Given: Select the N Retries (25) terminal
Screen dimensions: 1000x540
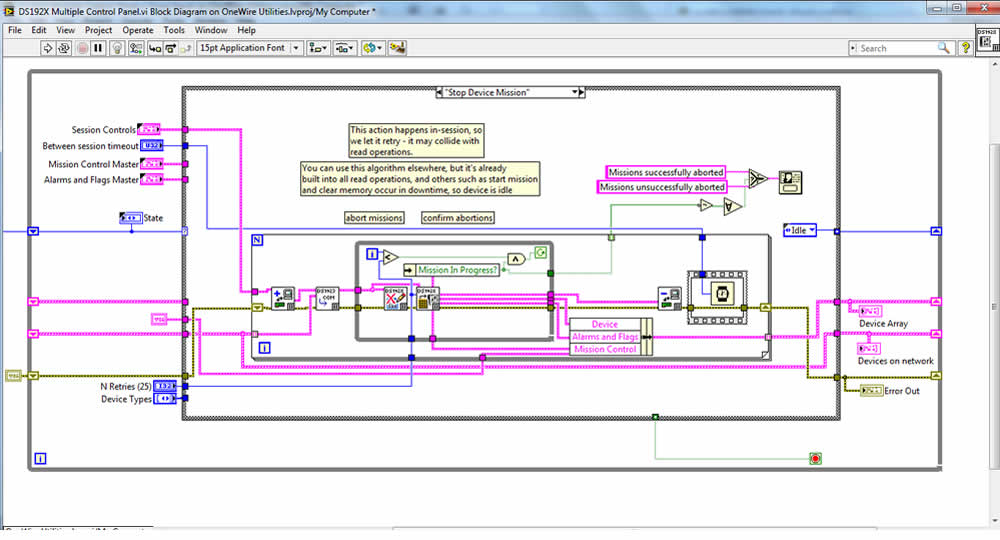Looking at the screenshot, I should [x=165, y=386].
